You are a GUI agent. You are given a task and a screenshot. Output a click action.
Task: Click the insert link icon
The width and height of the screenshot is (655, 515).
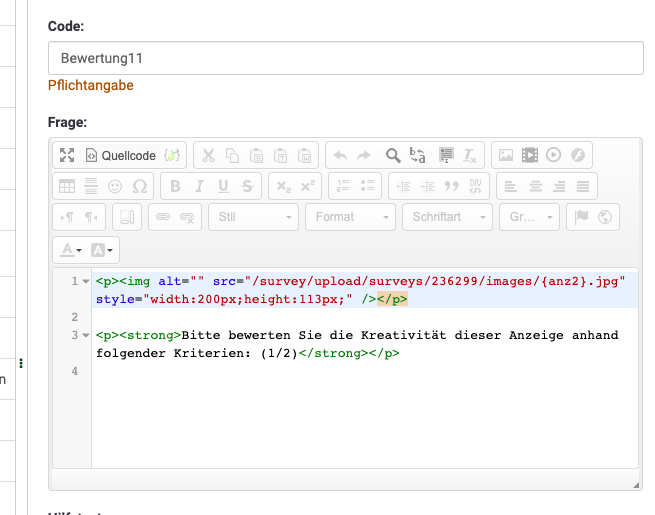click(163, 217)
